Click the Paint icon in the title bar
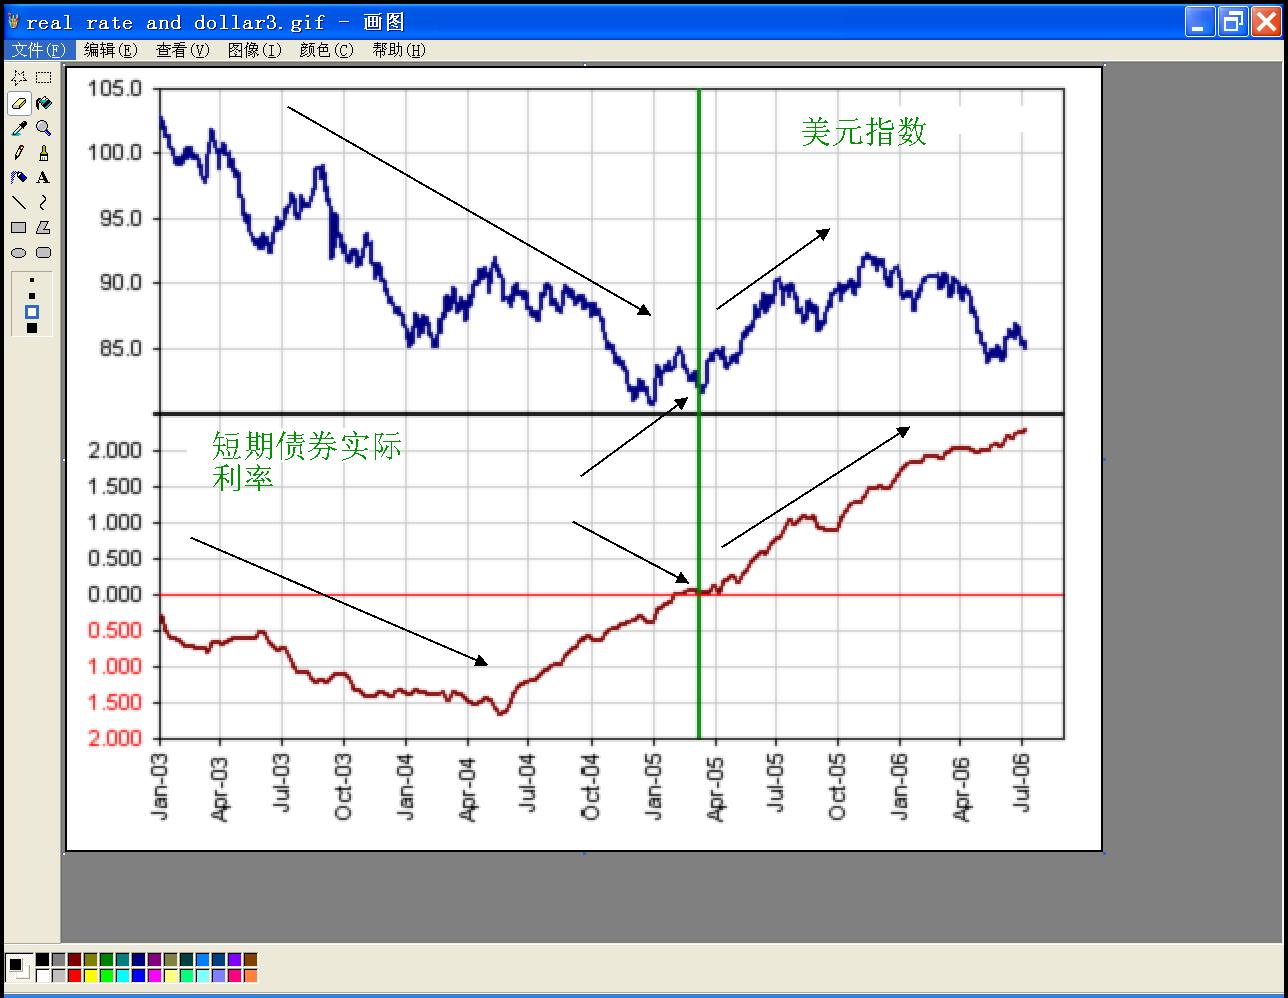 click(13, 21)
